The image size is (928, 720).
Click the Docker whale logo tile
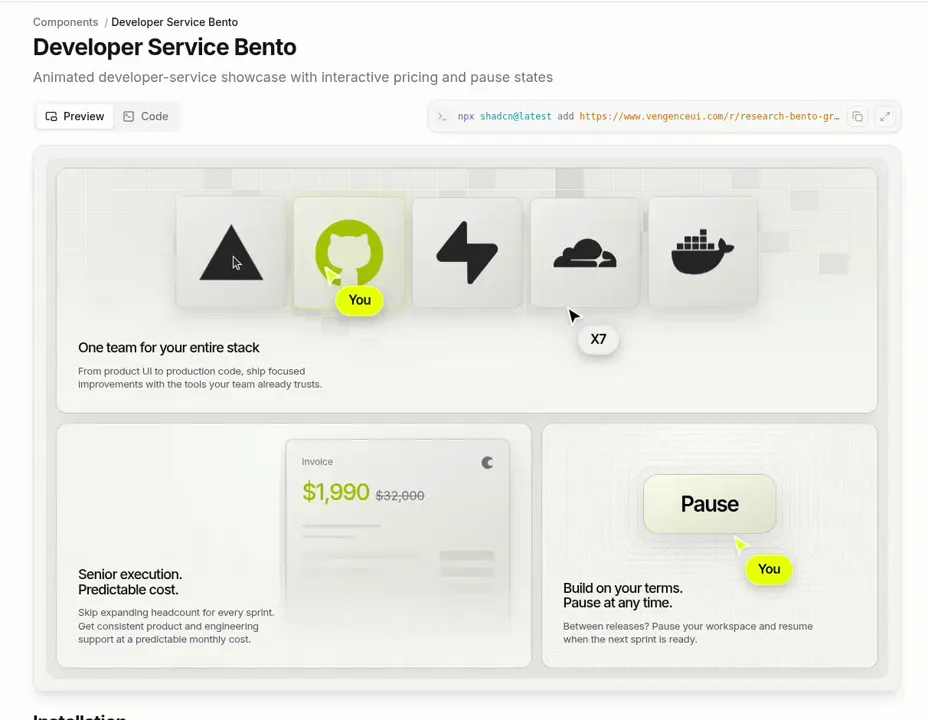(x=703, y=252)
